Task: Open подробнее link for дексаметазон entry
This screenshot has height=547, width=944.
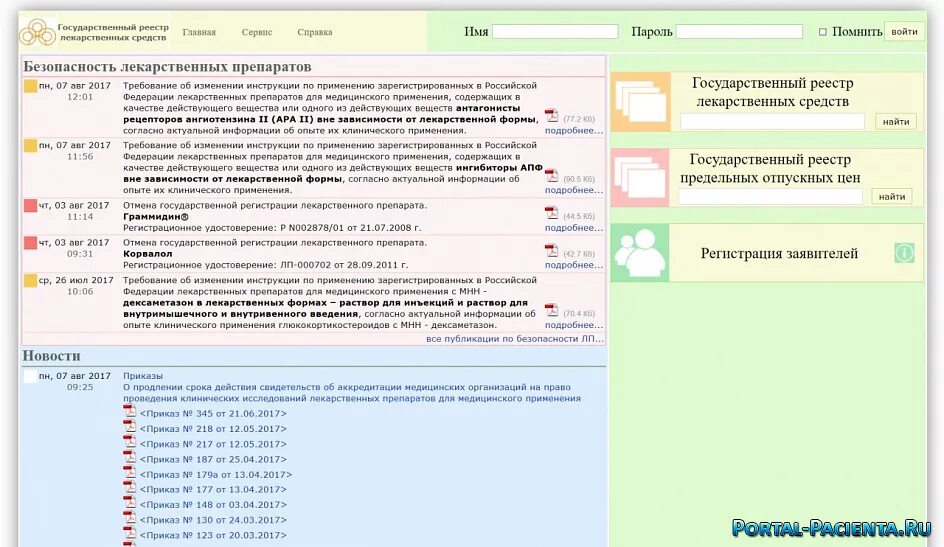Action: point(574,325)
